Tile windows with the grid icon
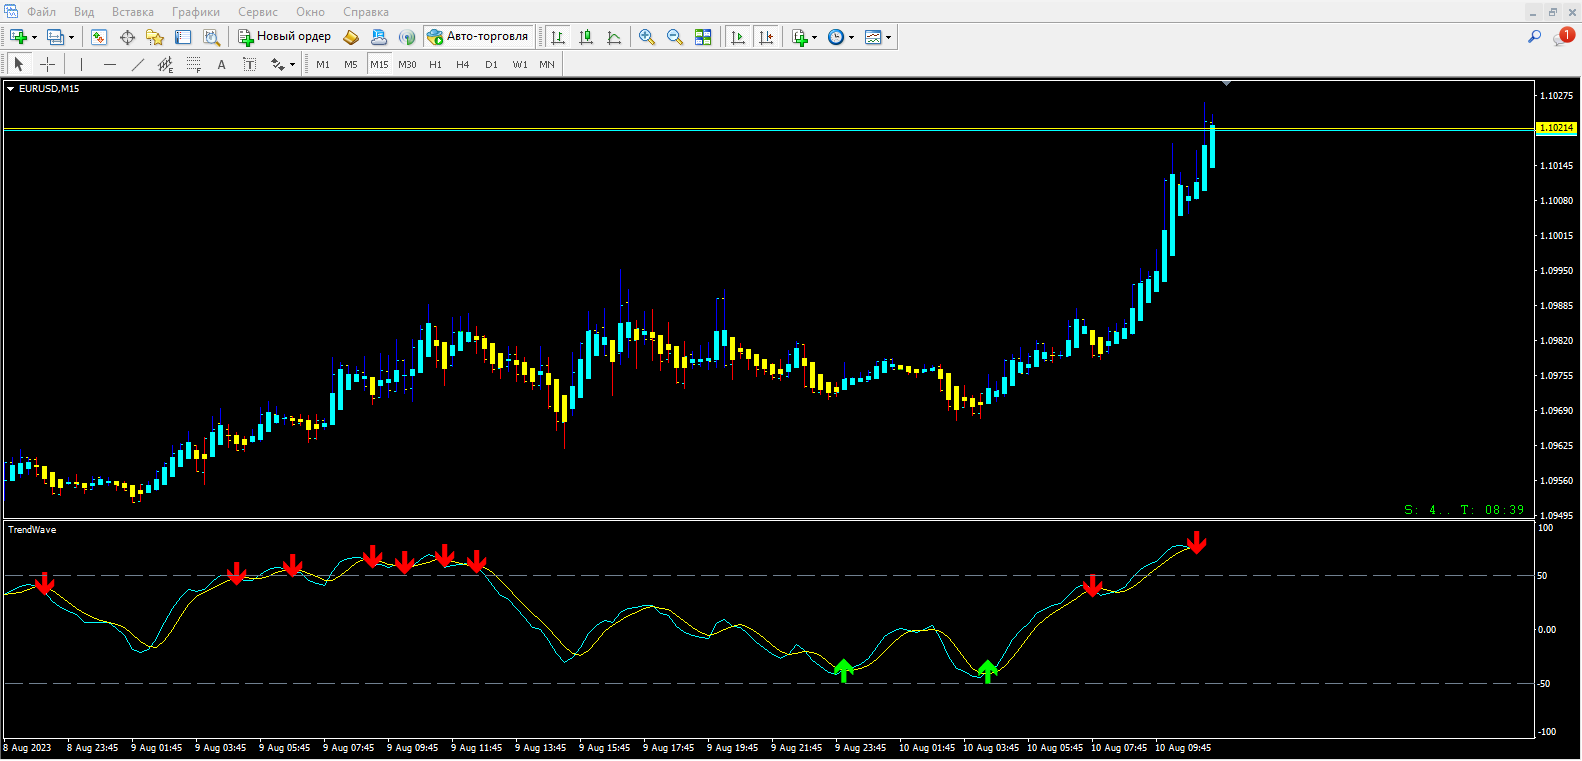 pyautogui.click(x=703, y=37)
